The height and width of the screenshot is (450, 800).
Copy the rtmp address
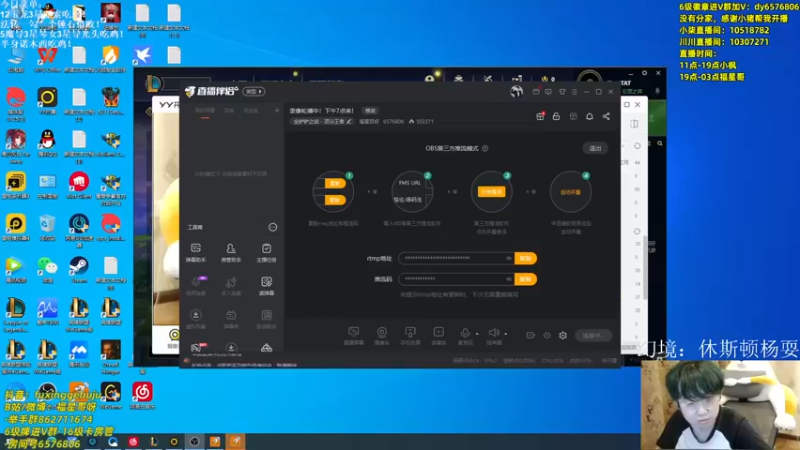pyautogui.click(x=526, y=258)
